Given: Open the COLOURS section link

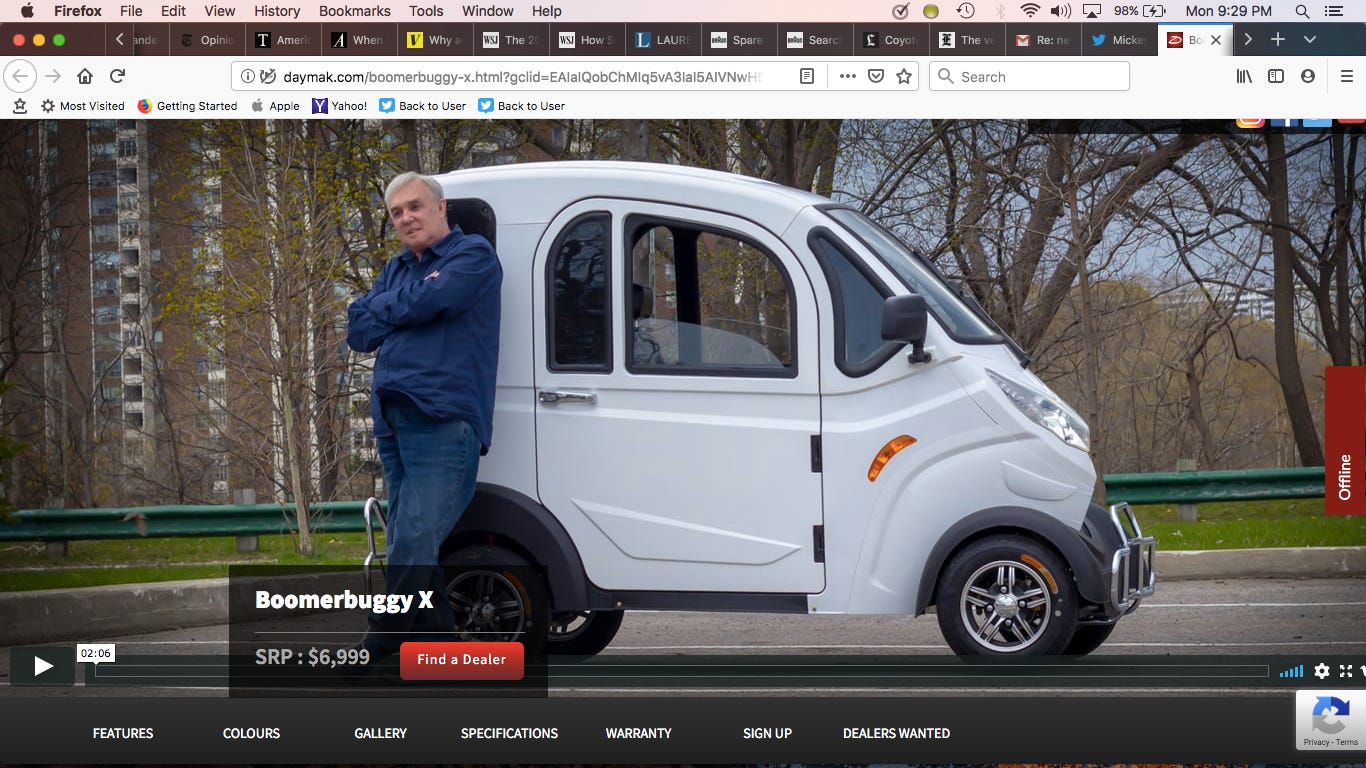Looking at the screenshot, I should tap(251, 733).
